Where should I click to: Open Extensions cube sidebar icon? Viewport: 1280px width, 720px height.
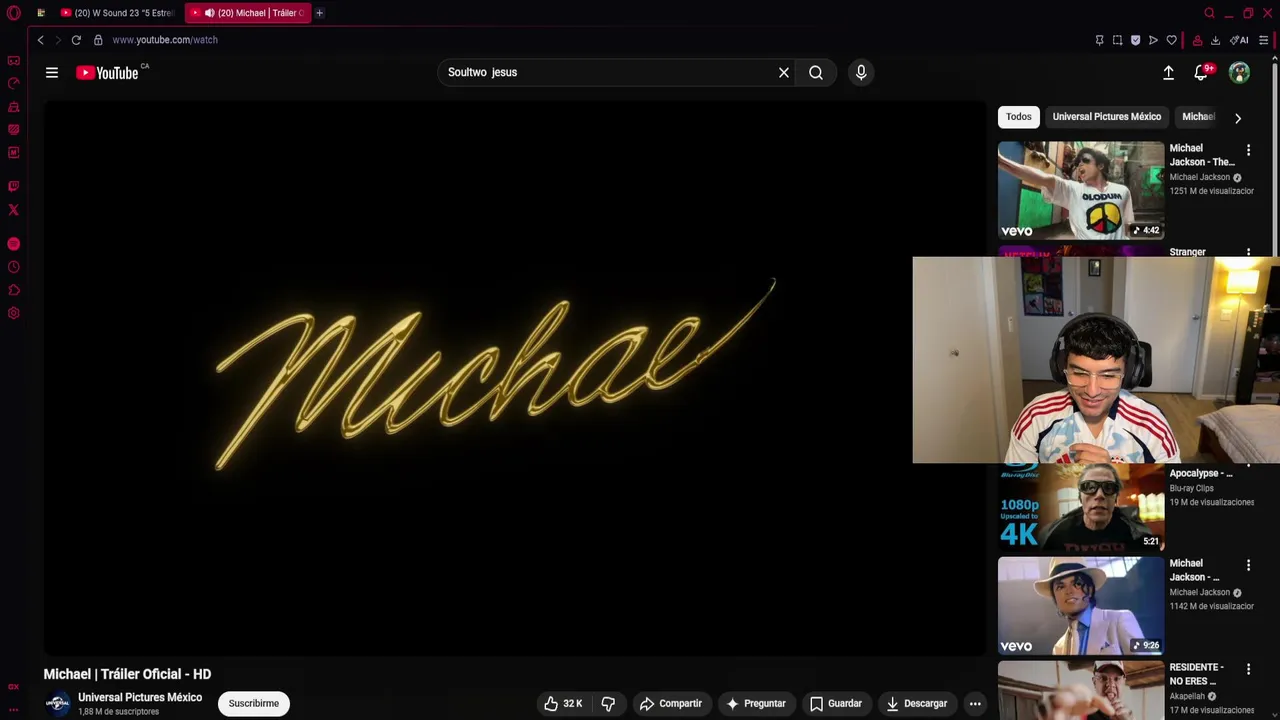[x=13, y=290]
